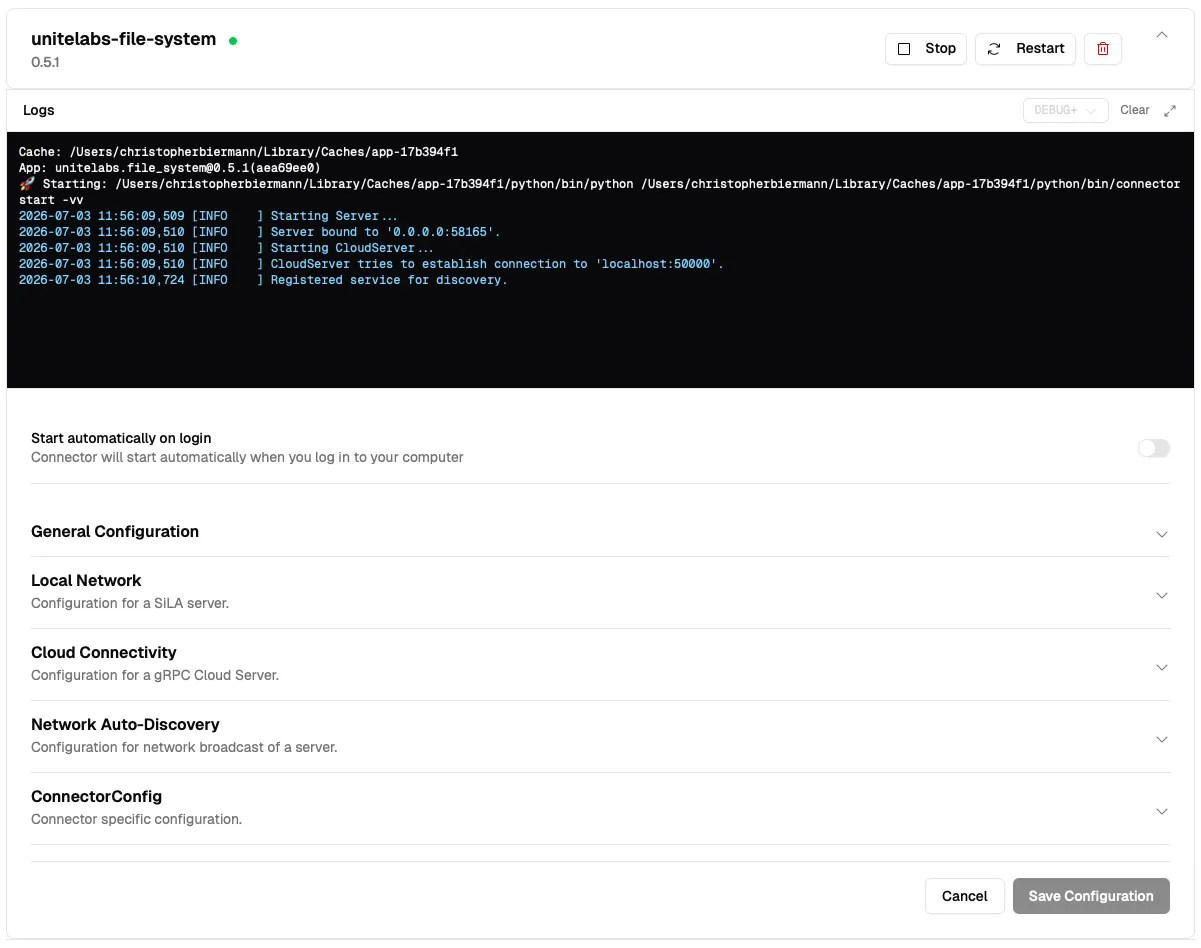Click green running status indicator

click(x=233, y=41)
